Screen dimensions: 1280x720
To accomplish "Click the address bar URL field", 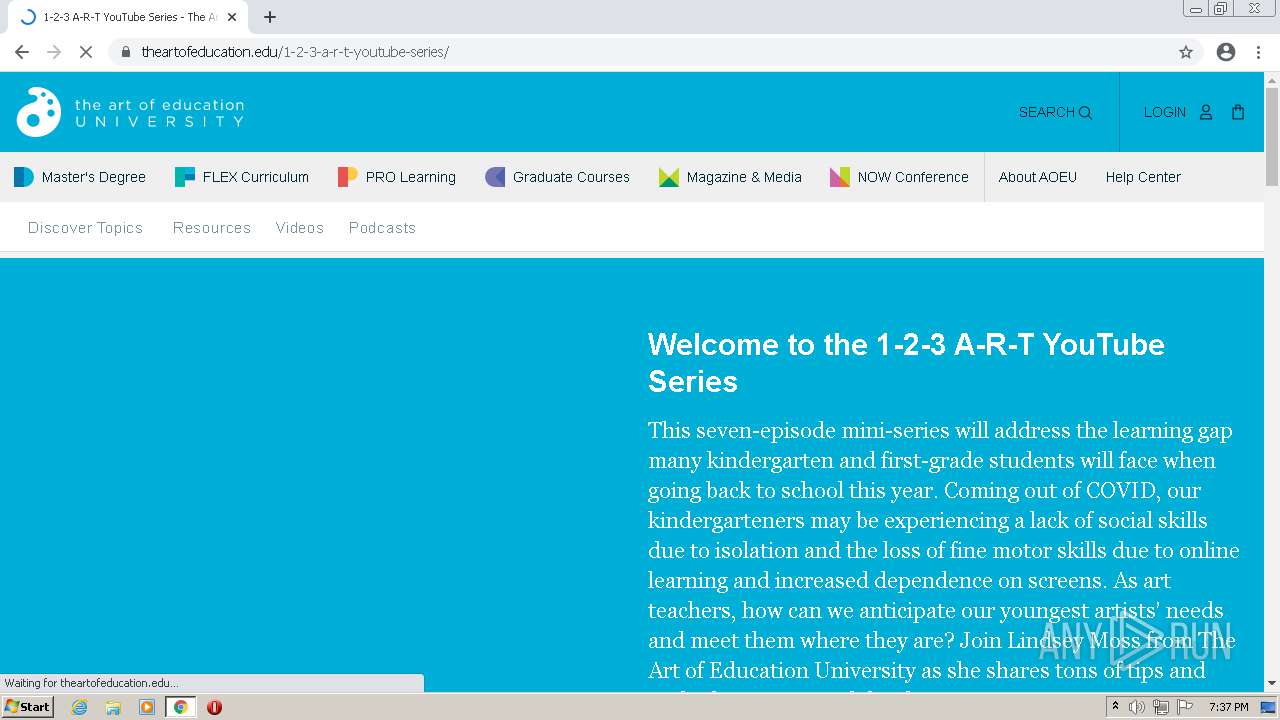I will point(640,52).
